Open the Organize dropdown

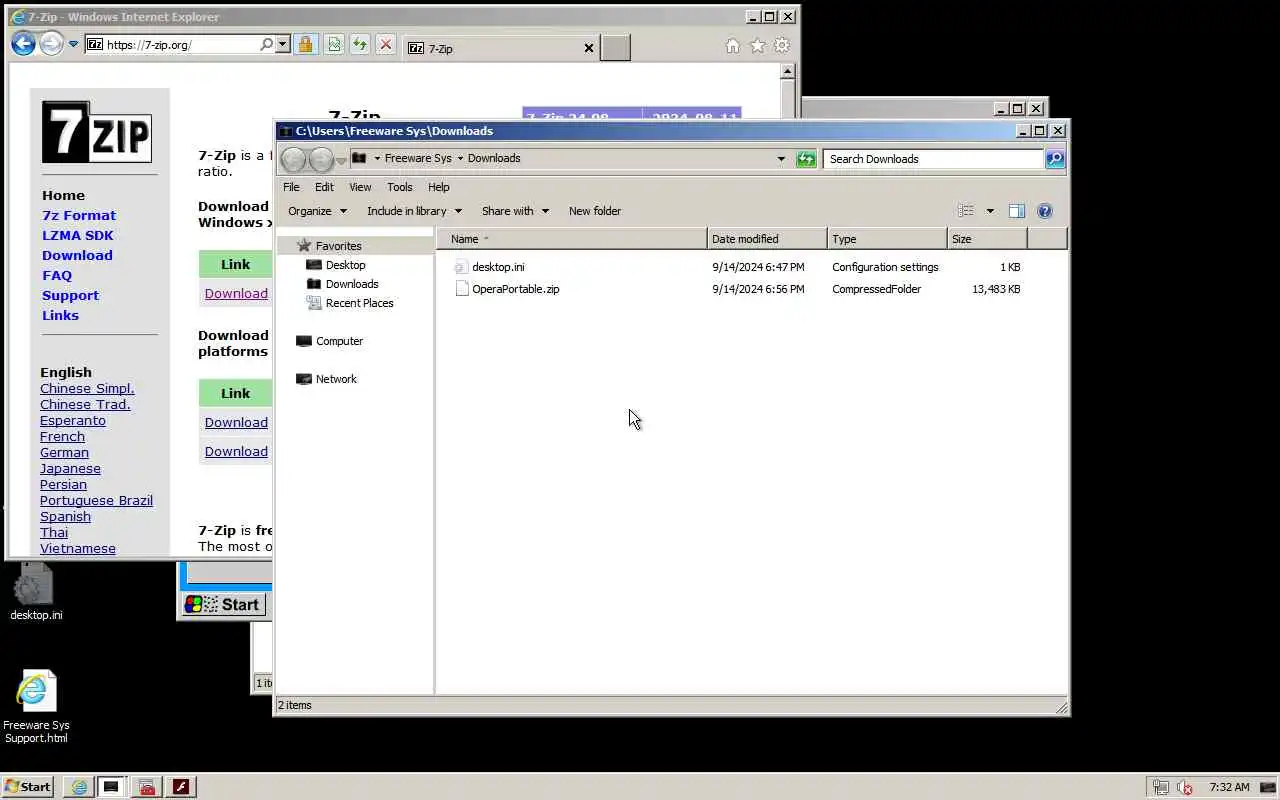coord(317,211)
